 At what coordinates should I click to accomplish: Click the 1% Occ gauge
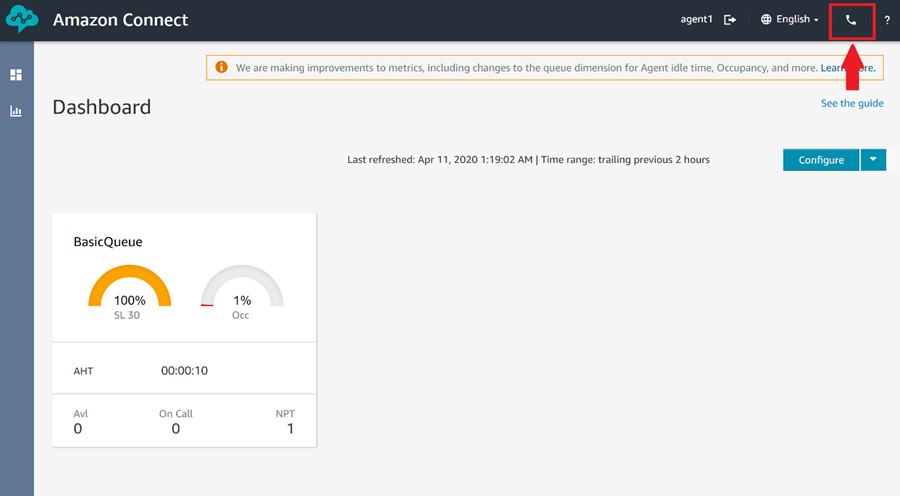[242, 286]
